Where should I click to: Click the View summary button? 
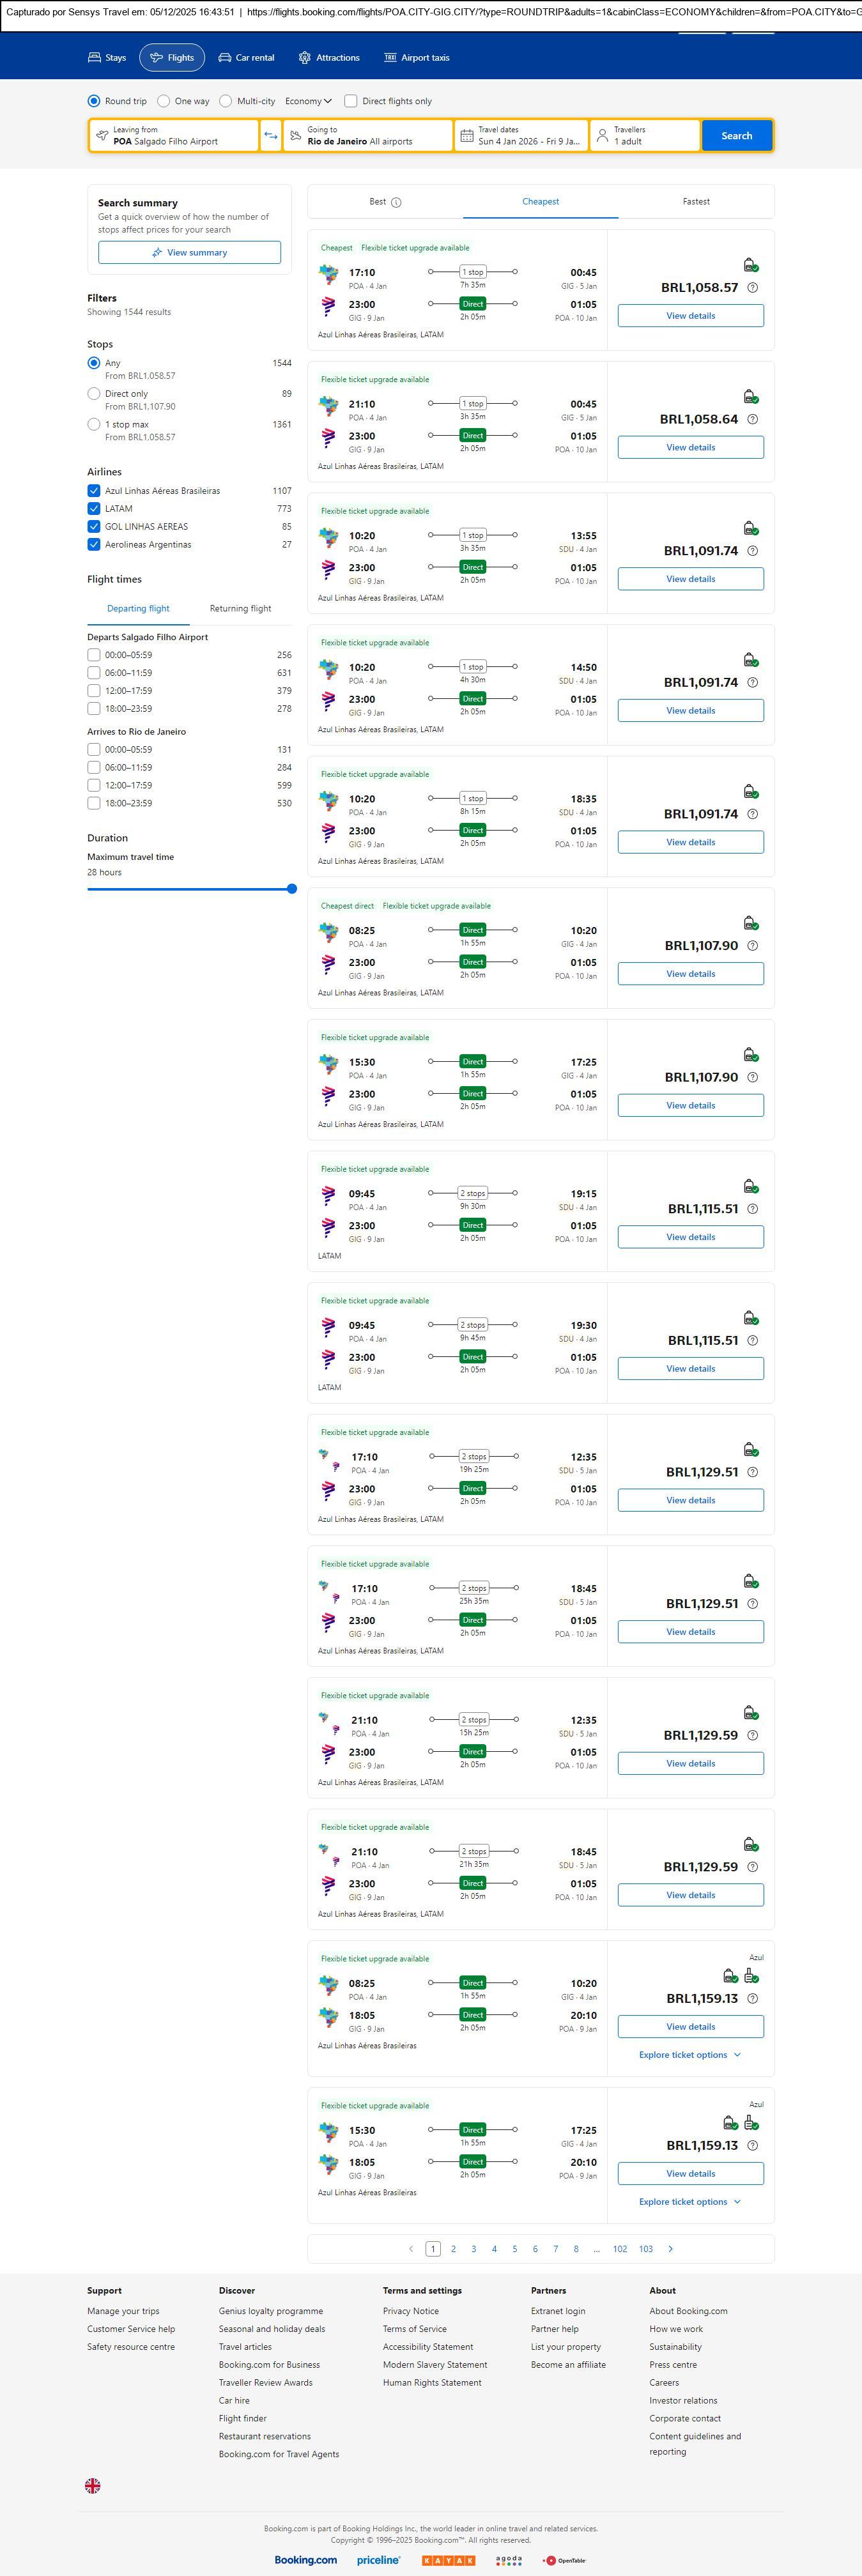point(189,253)
